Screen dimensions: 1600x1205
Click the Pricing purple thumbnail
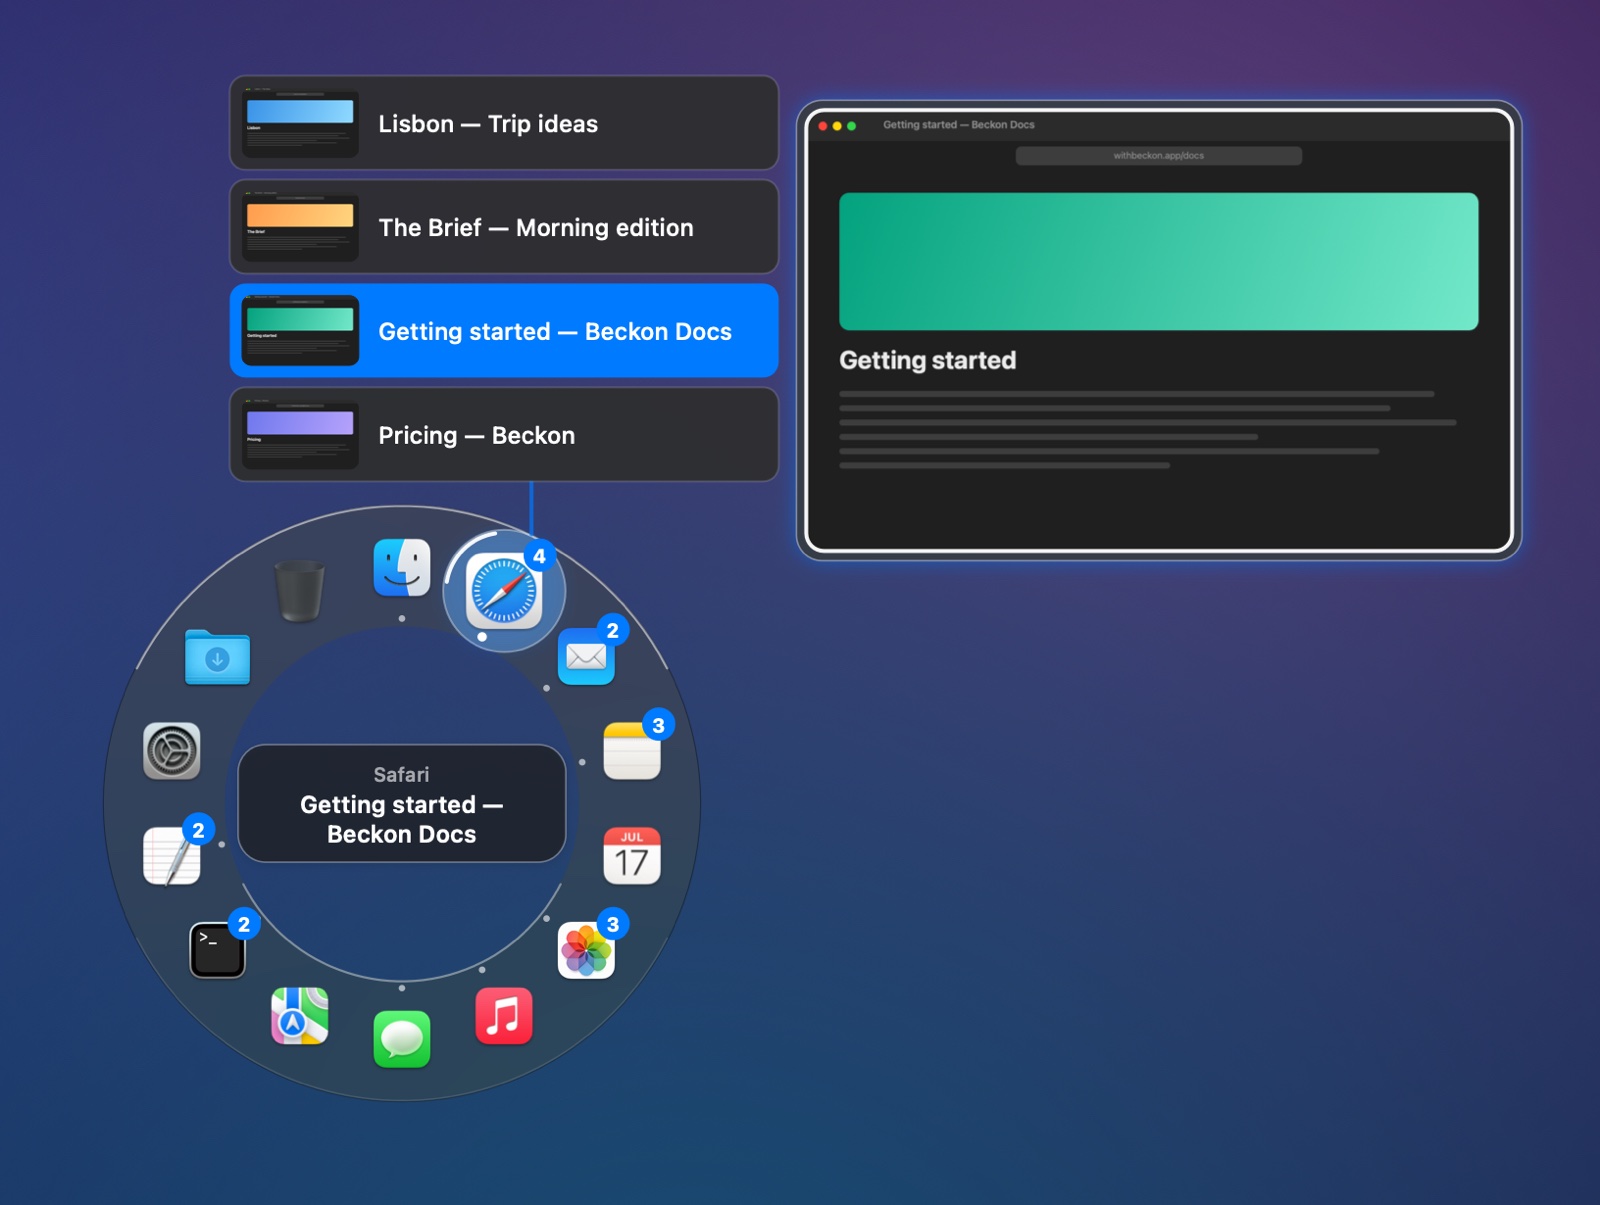(x=300, y=435)
